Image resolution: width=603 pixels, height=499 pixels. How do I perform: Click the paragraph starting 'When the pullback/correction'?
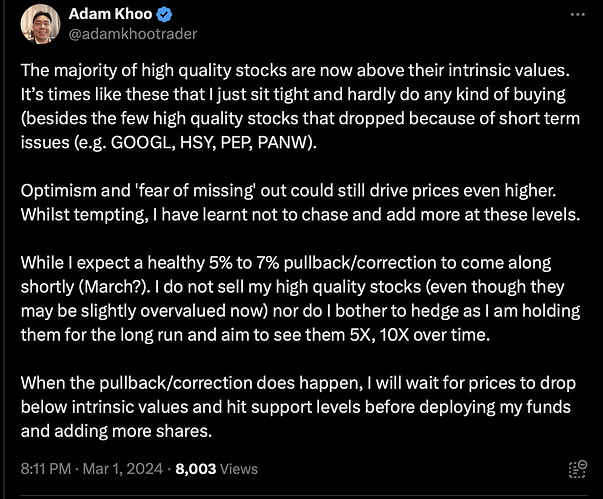pyautogui.click(x=298, y=407)
